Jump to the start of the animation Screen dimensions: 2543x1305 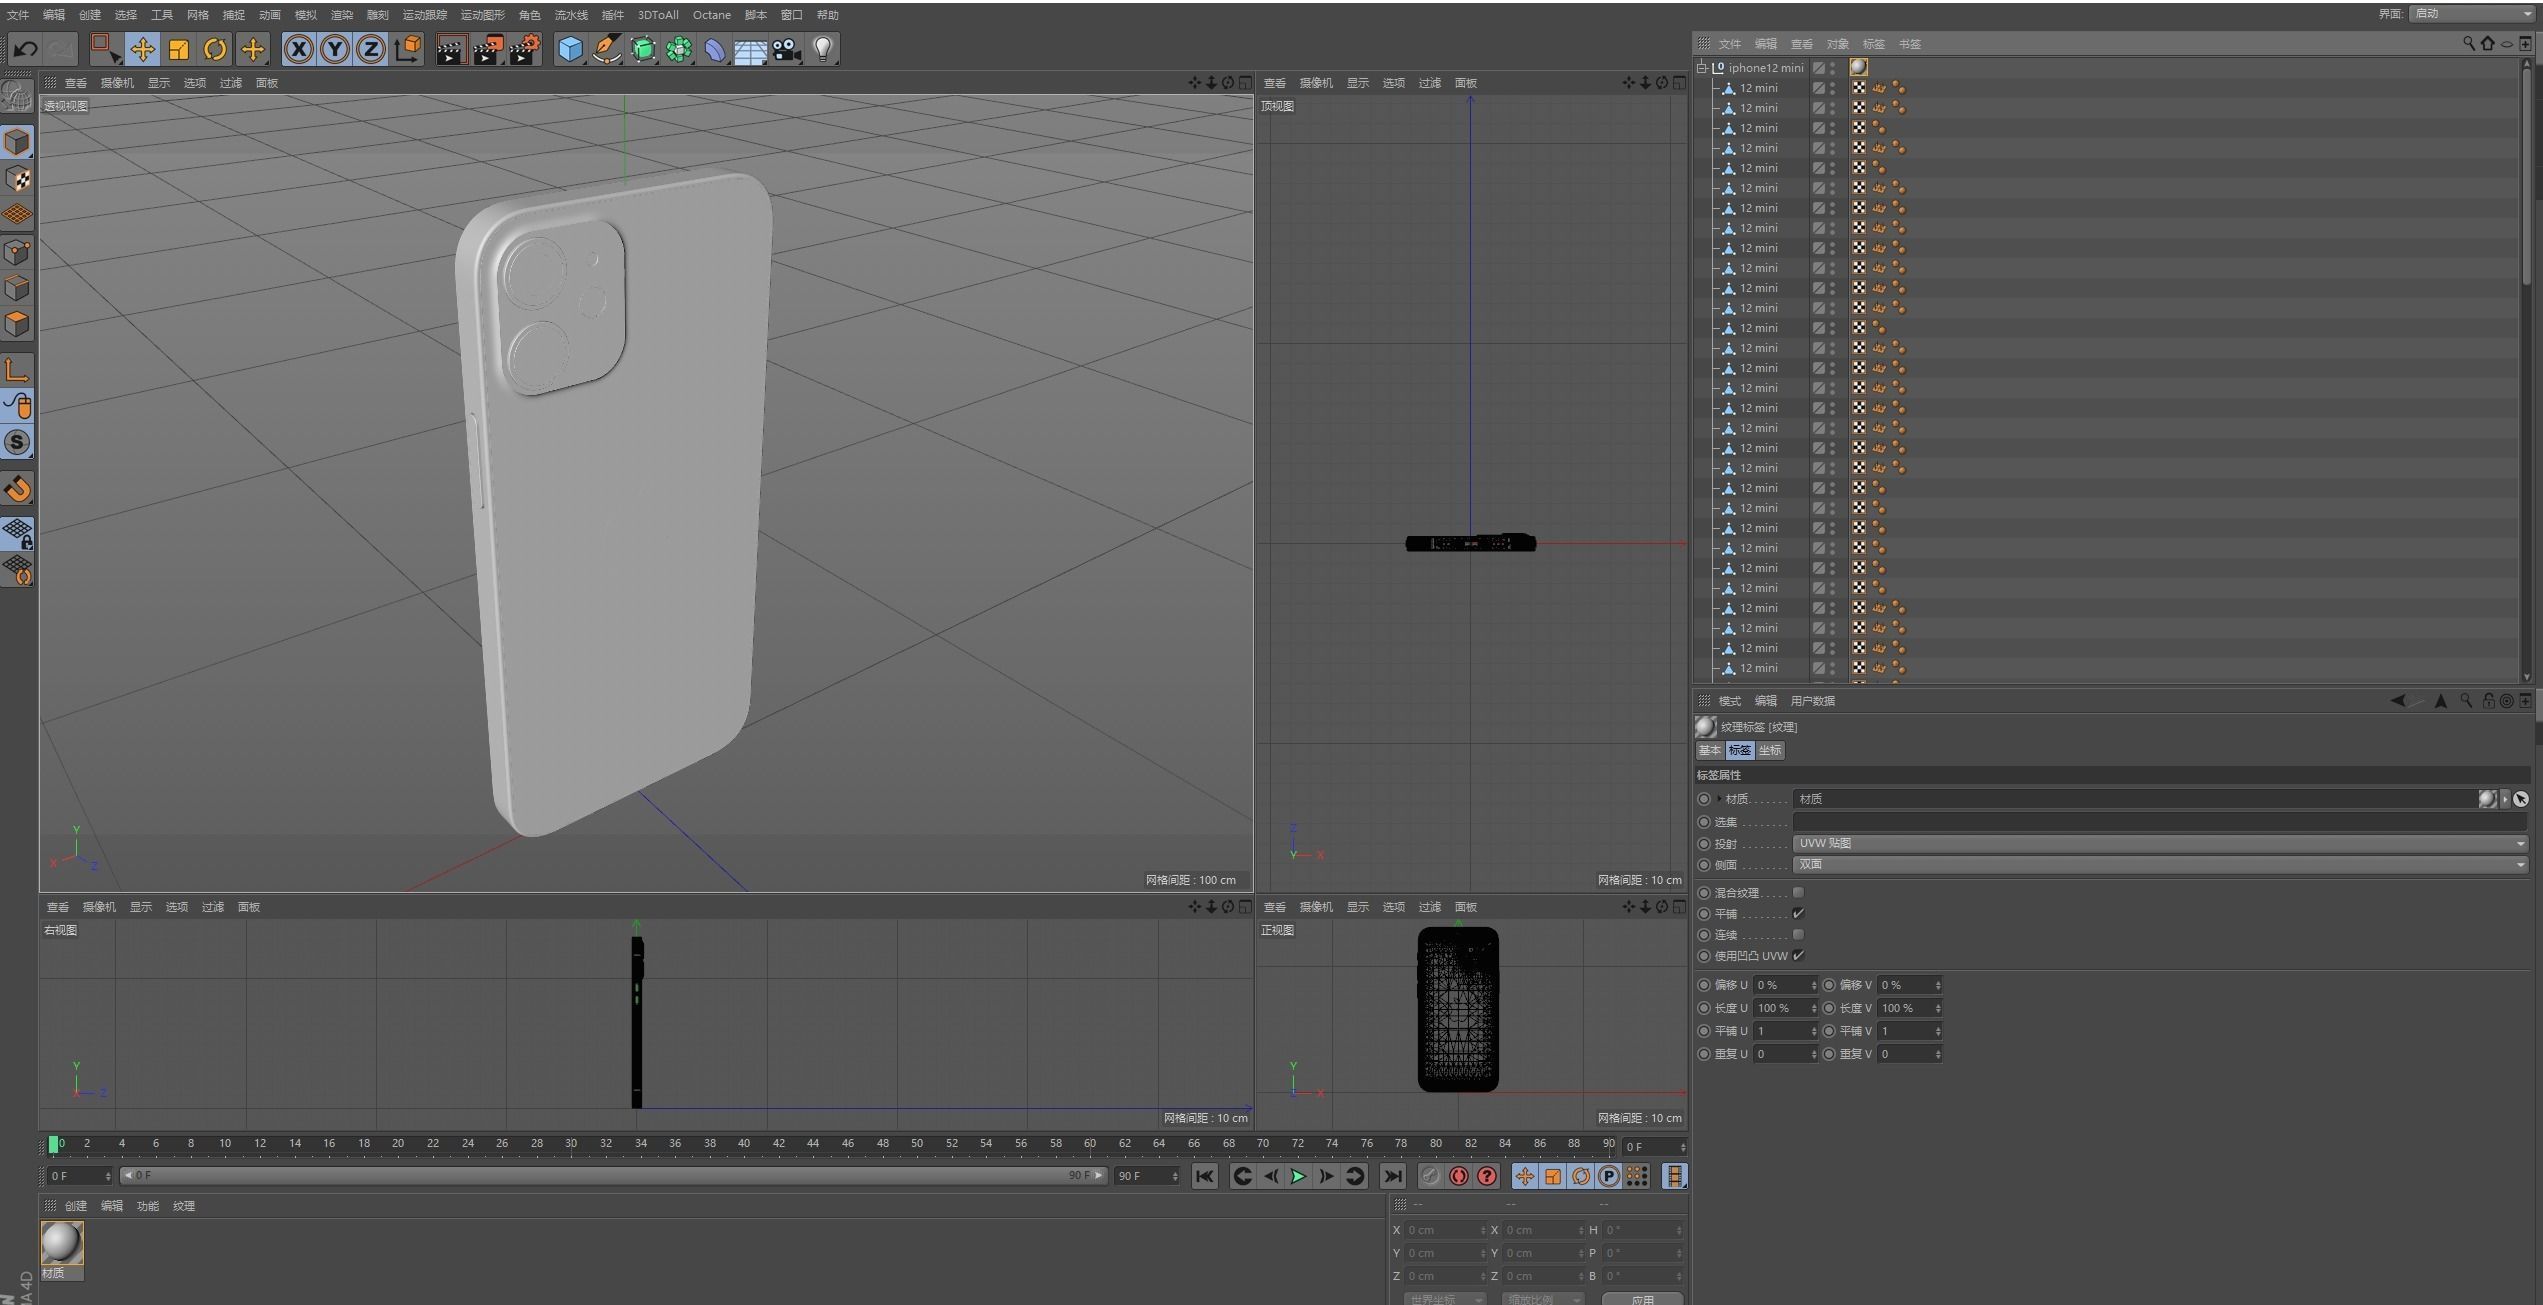(1204, 1176)
